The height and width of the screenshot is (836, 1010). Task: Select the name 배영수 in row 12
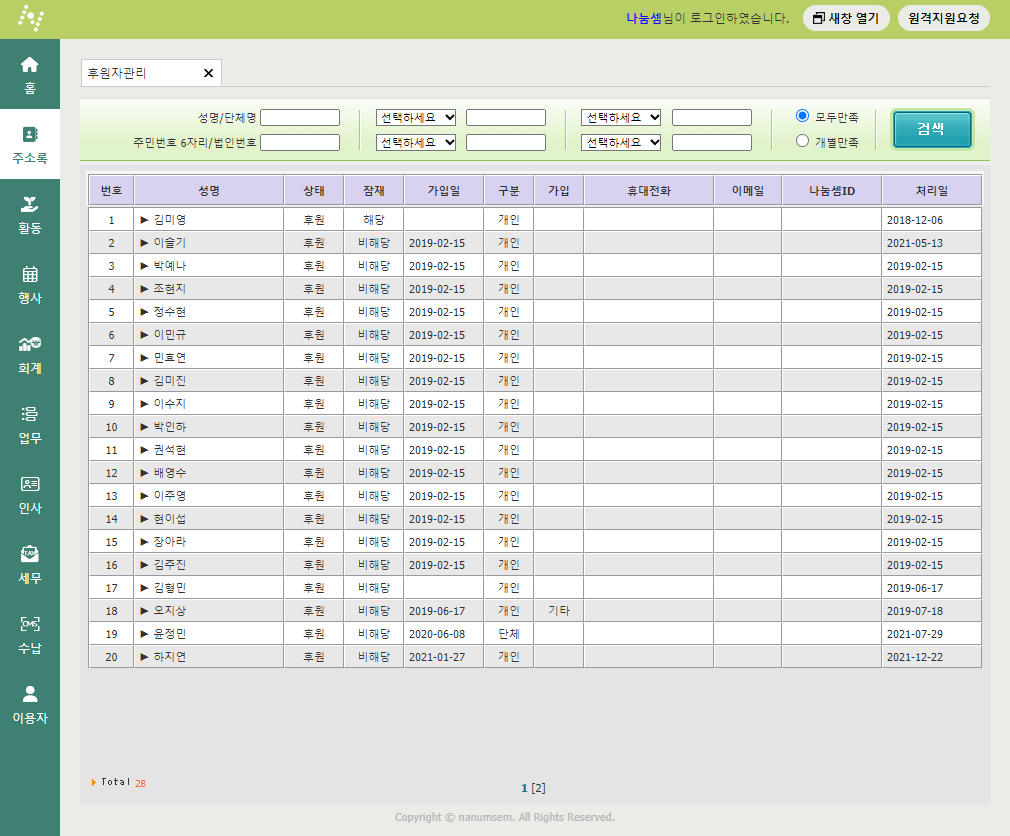(x=169, y=473)
